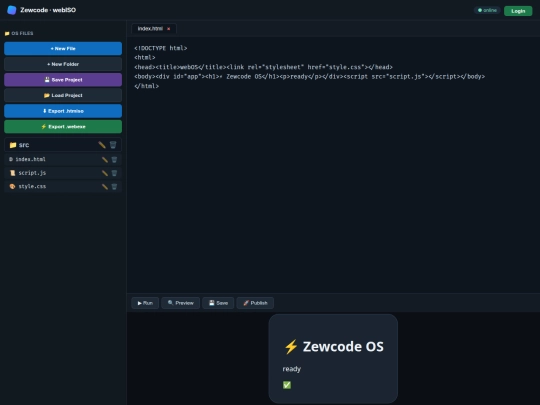Image resolution: width=540 pixels, height=405 pixels.
Task: Delete the src folder with trash icon
Action: point(113,145)
